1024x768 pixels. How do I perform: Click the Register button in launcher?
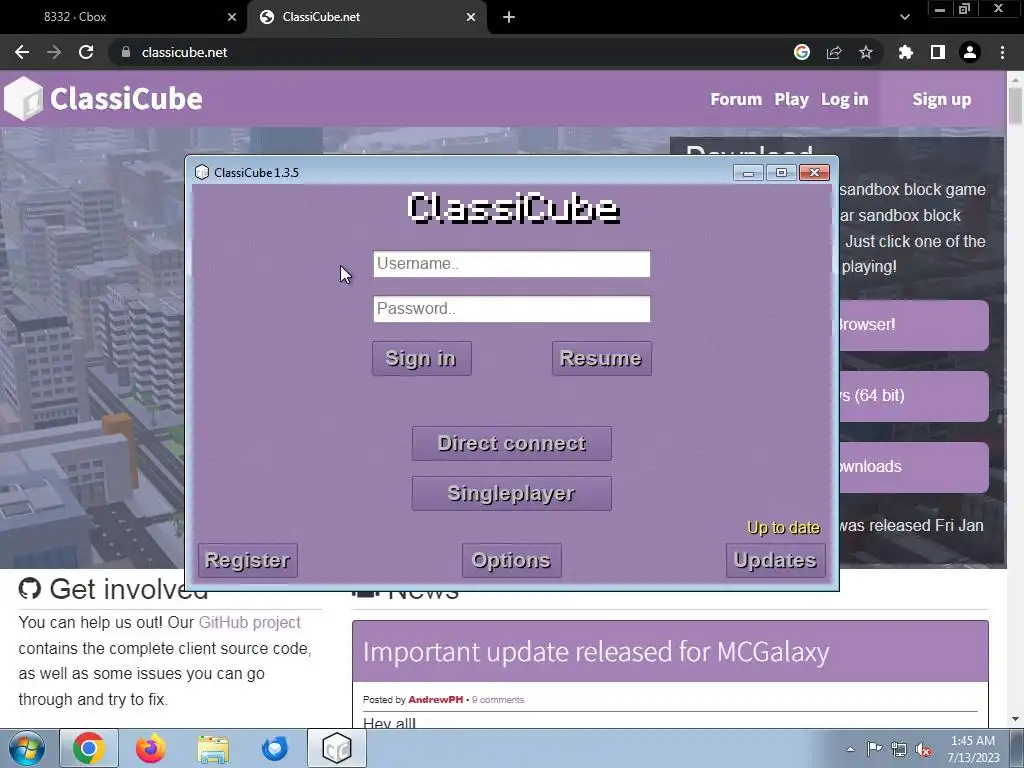(x=248, y=560)
